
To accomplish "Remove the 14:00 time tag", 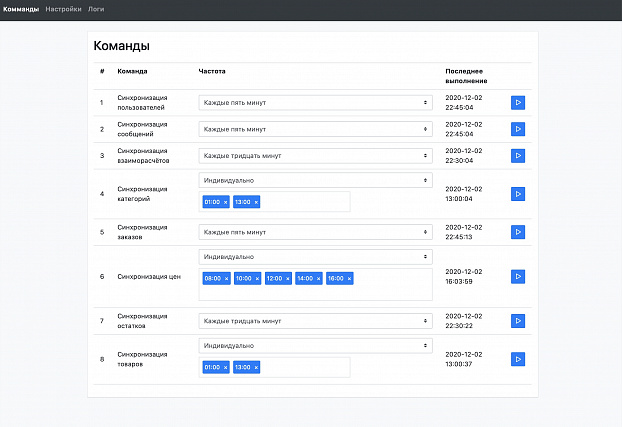I will 319,279.
